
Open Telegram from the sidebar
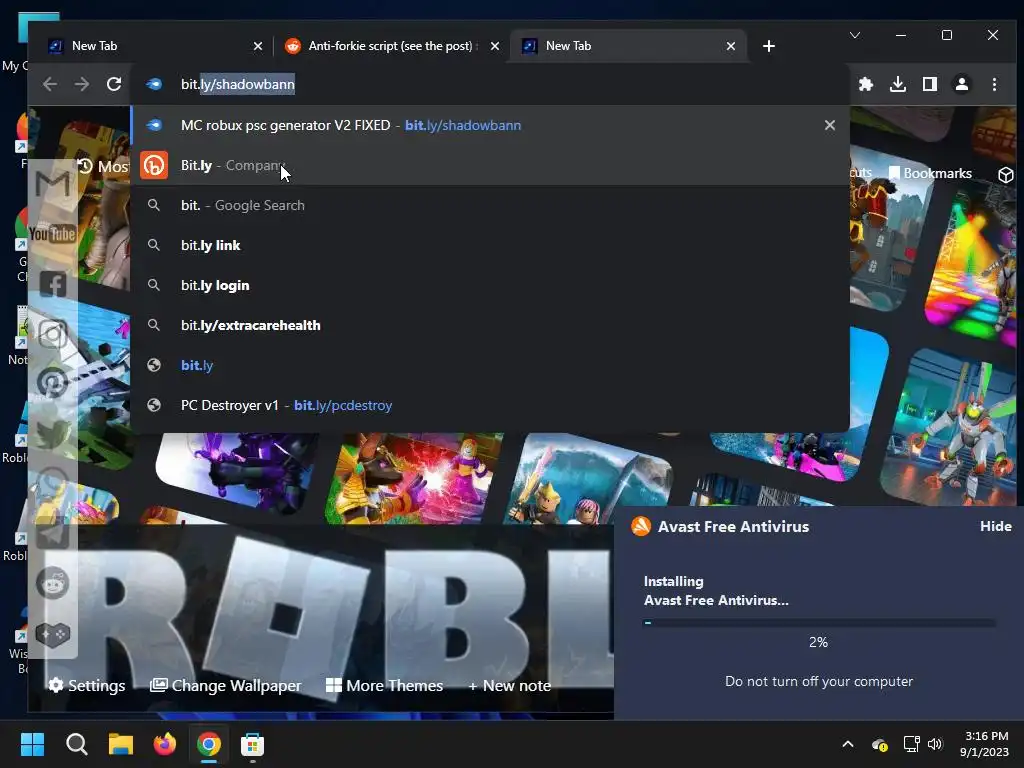pos(53,532)
